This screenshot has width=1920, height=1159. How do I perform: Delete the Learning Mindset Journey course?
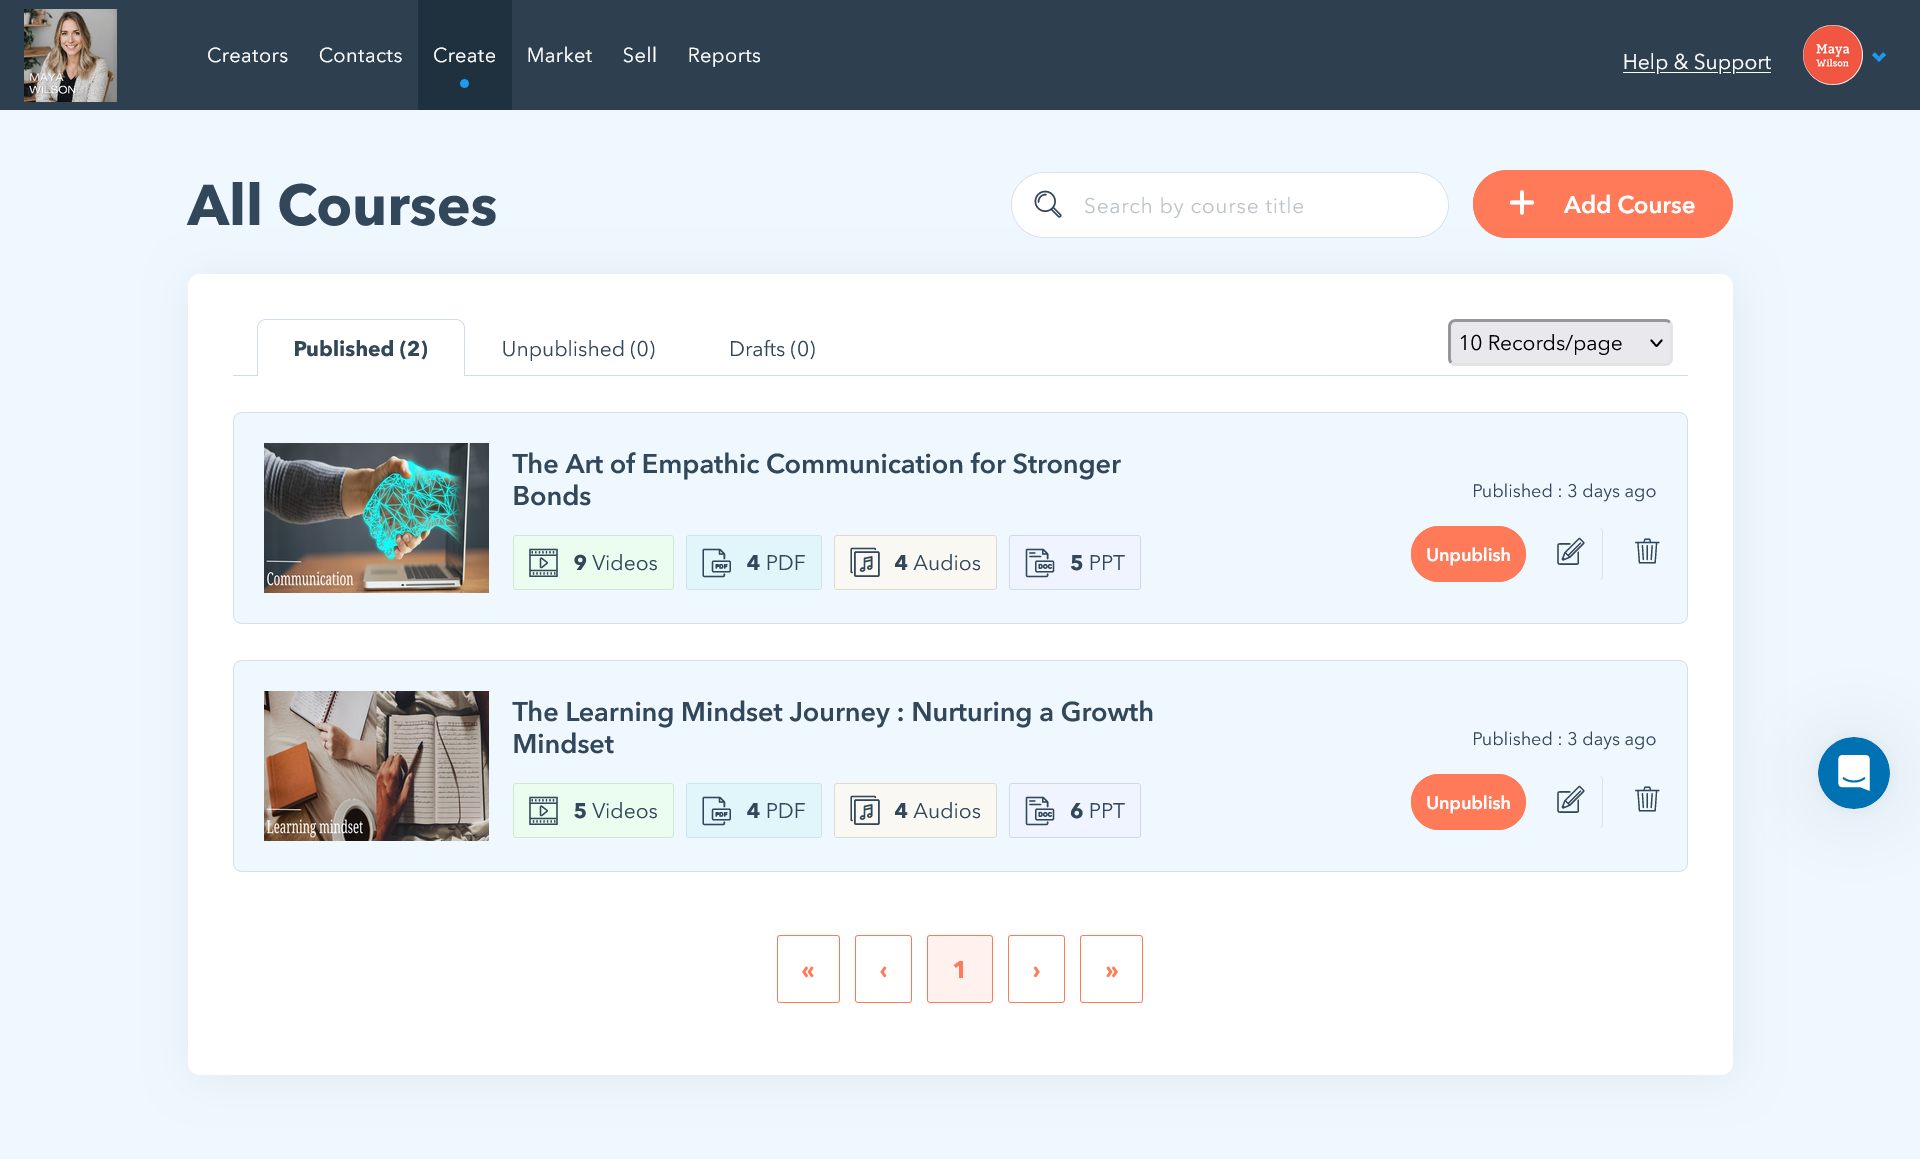(1646, 800)
